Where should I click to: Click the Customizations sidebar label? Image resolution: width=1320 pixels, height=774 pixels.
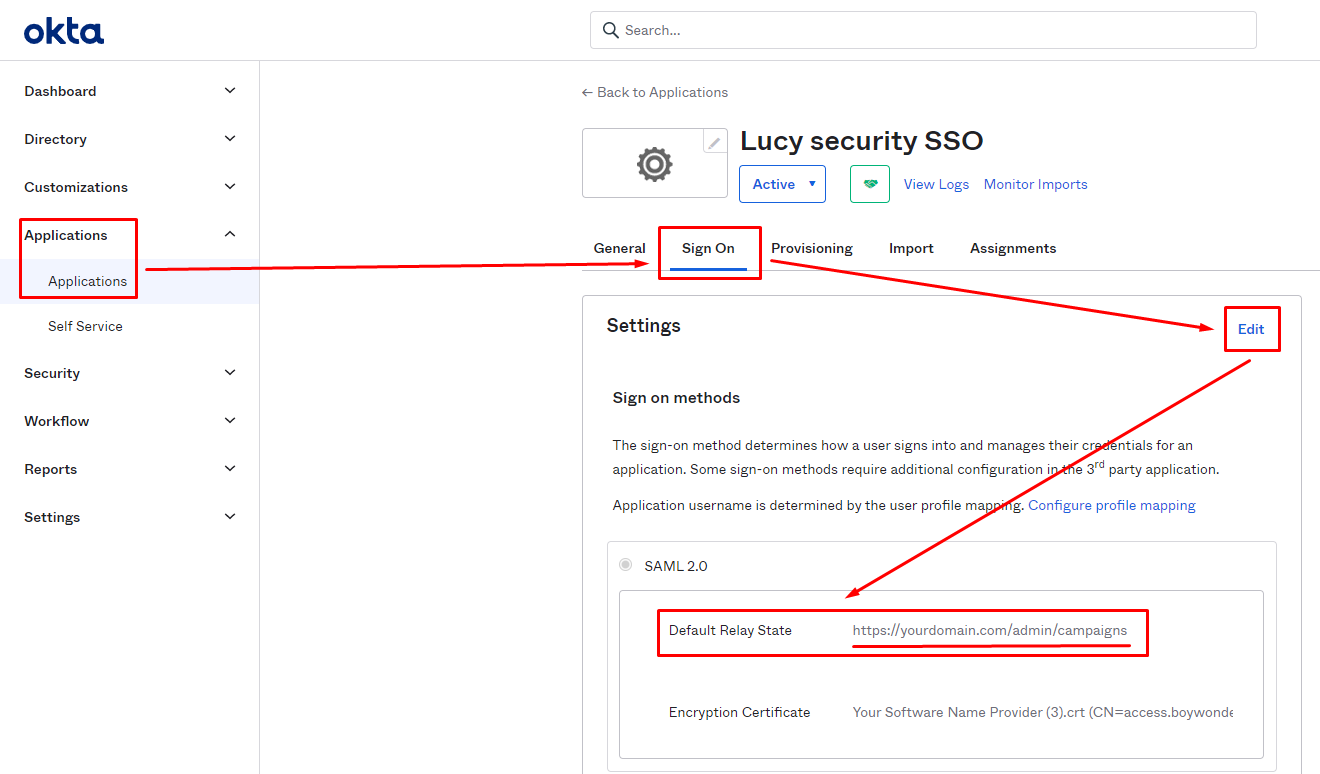point(76,187)
